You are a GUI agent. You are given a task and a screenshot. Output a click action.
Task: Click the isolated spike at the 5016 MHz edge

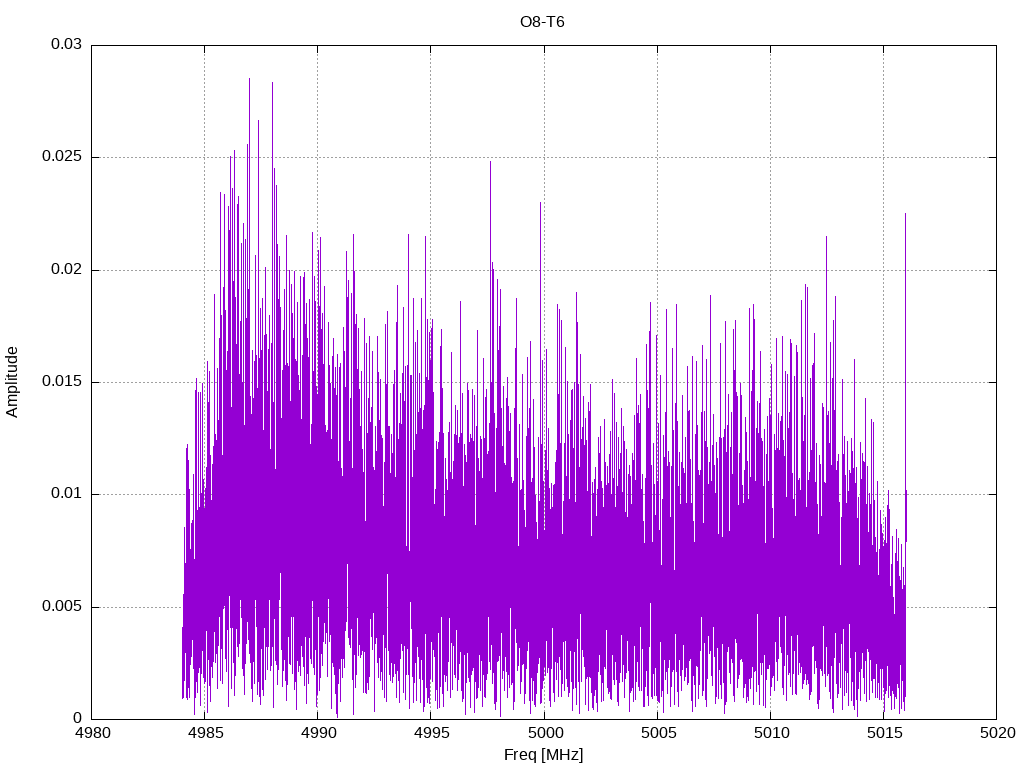click(905, 216)
